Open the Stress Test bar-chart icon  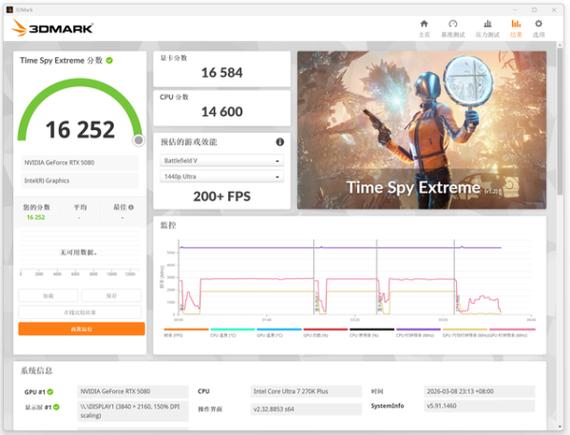(x=487, y=28)
